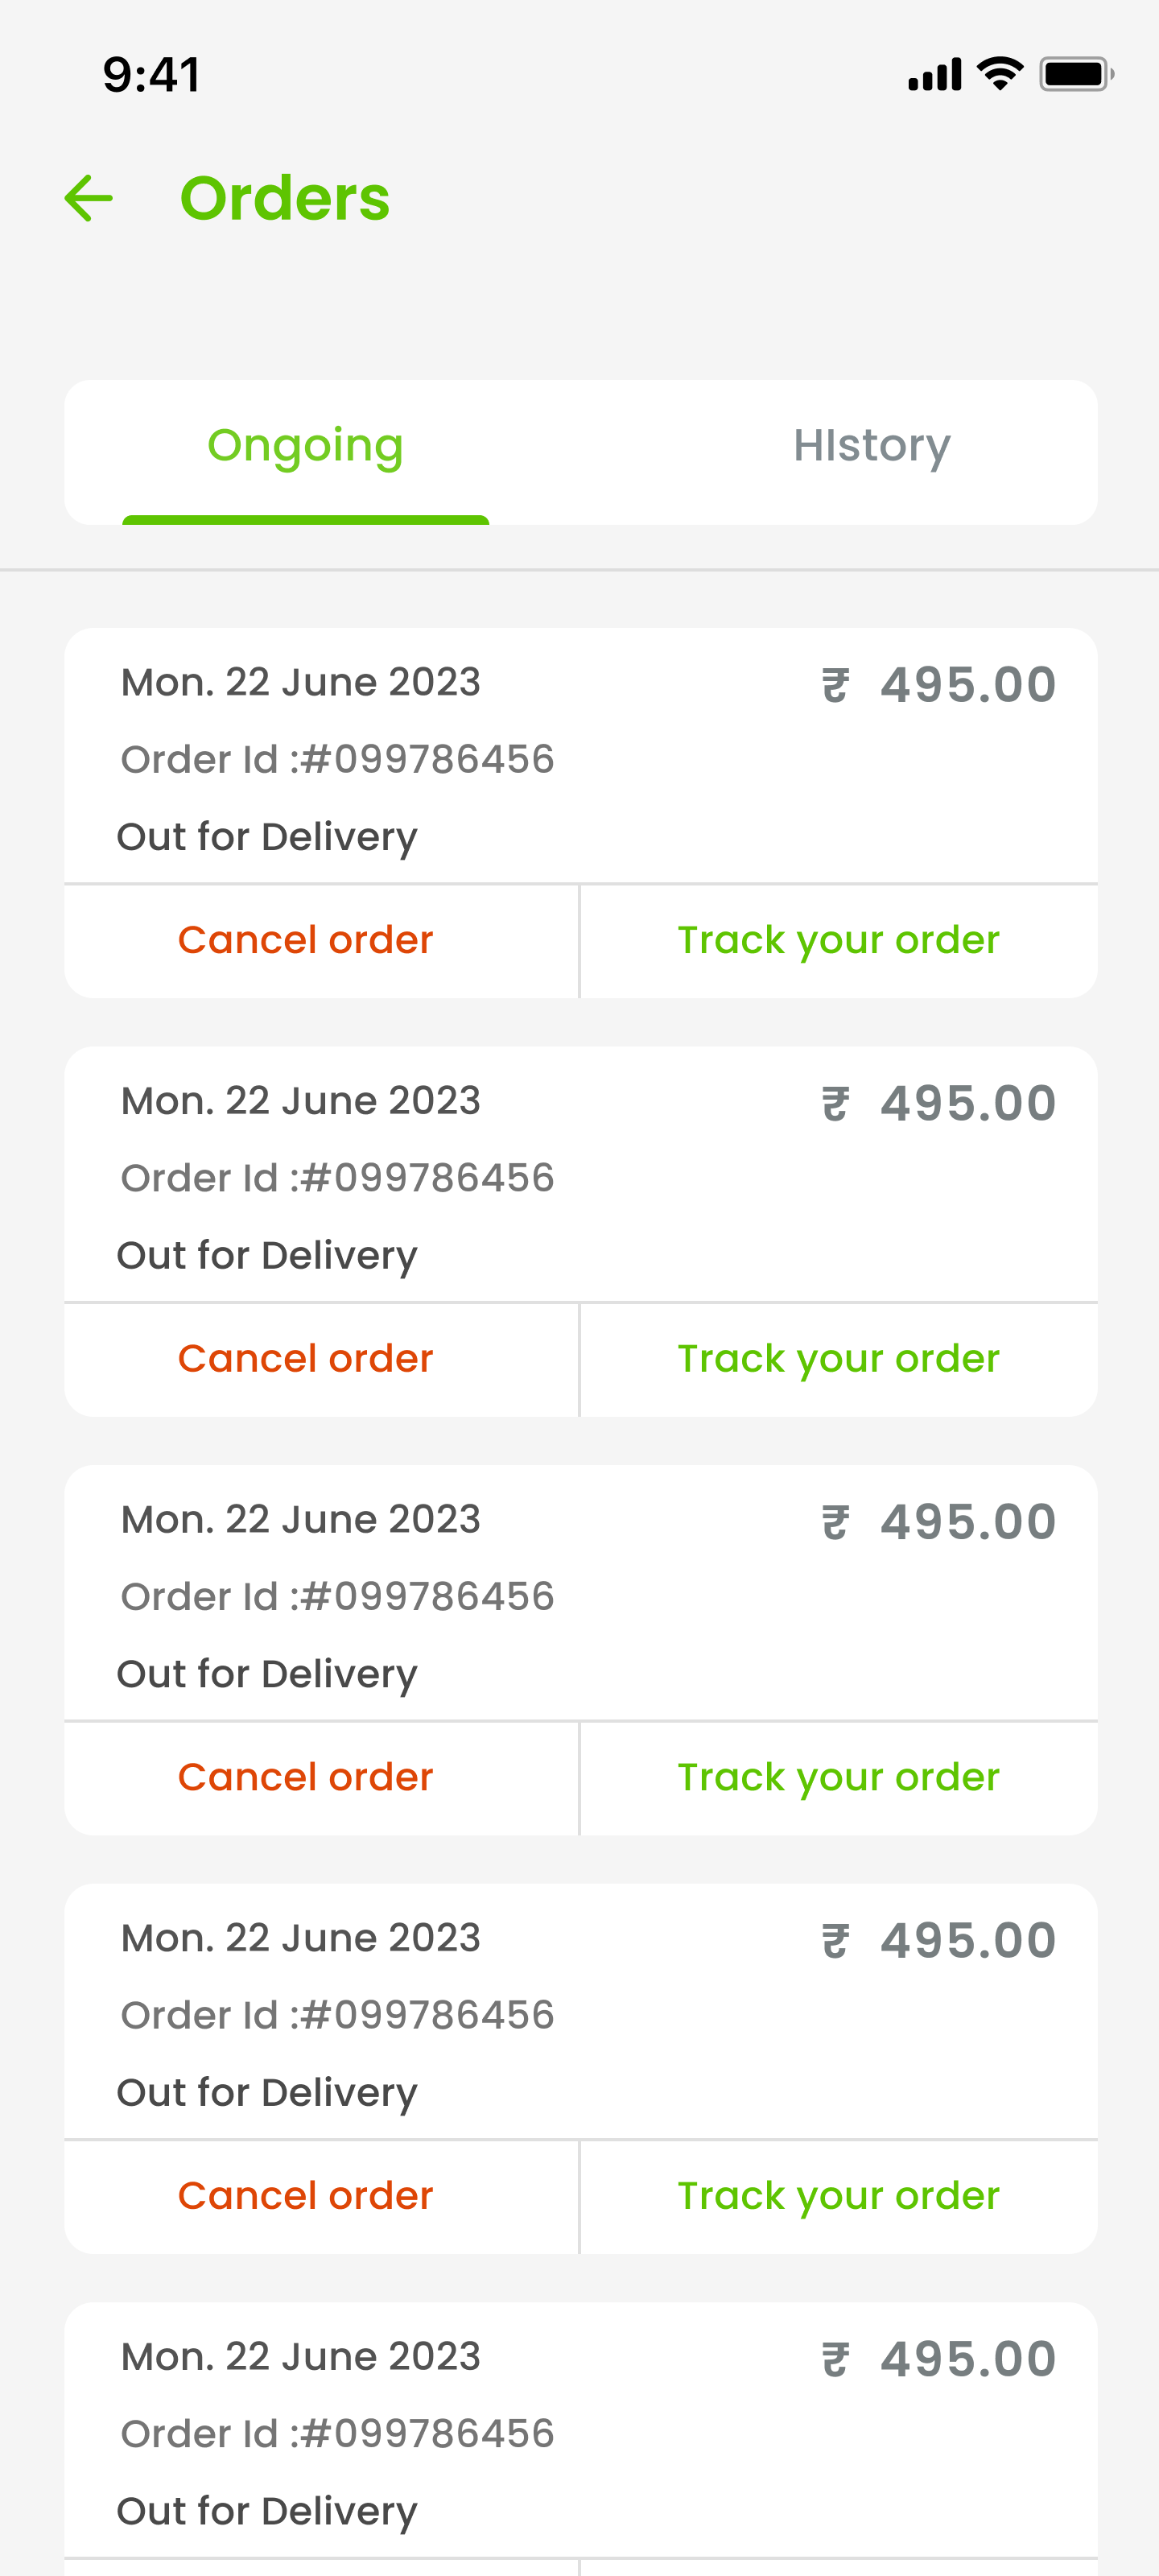Tap the Wi-Fi status icon

pyautogui.click(x=999, y=74)
